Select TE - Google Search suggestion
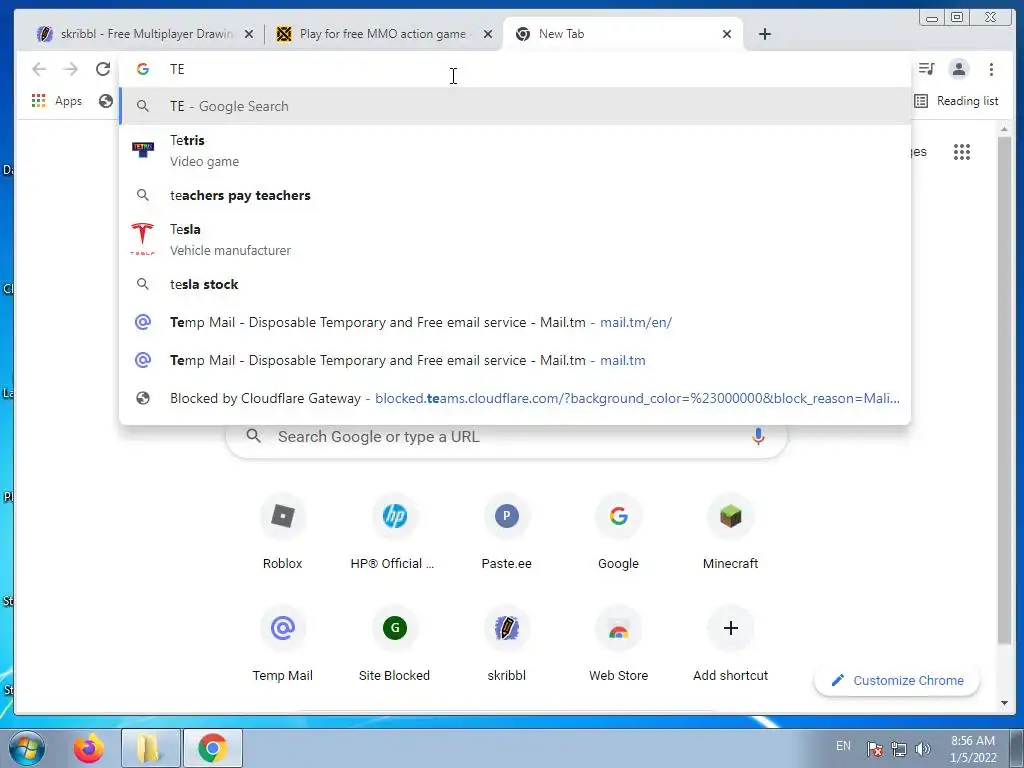1024x768 pixels. point(515,106)
